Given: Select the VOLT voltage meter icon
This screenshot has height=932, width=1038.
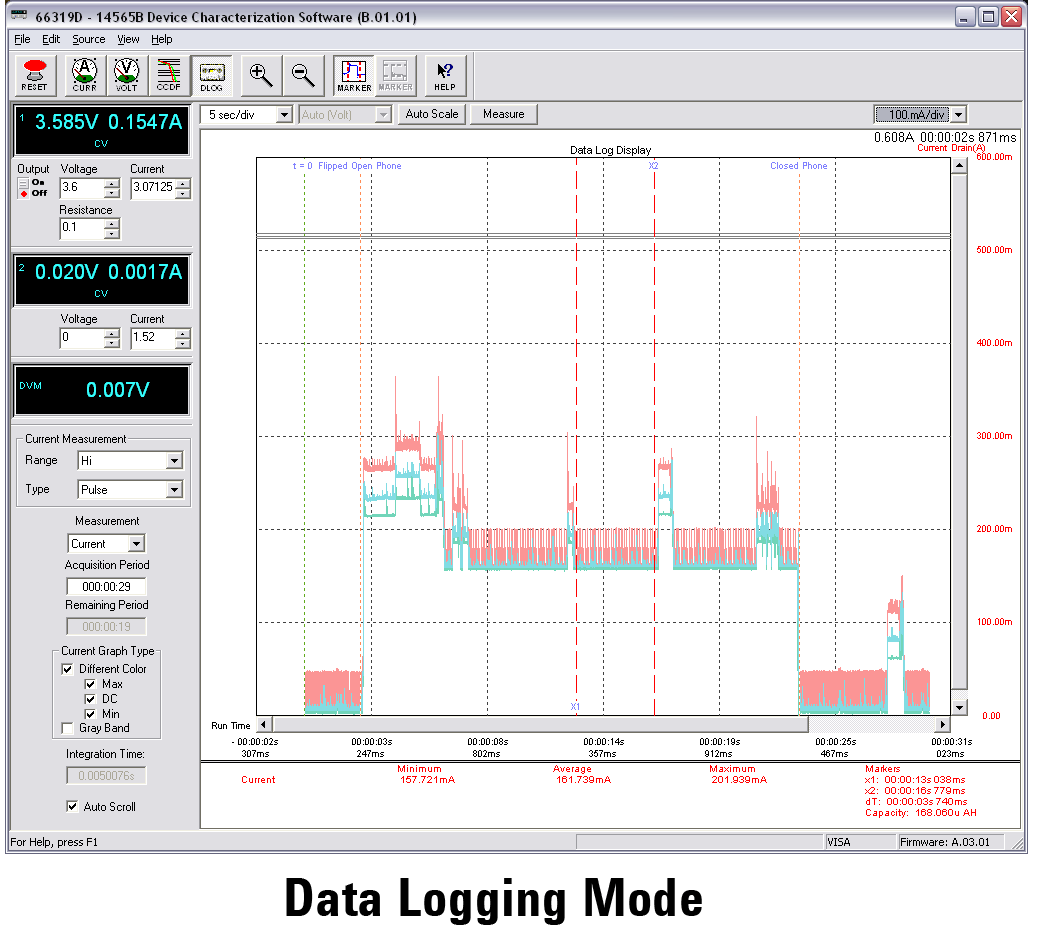Looking at the screenshot, I should (x=126, y=74).
